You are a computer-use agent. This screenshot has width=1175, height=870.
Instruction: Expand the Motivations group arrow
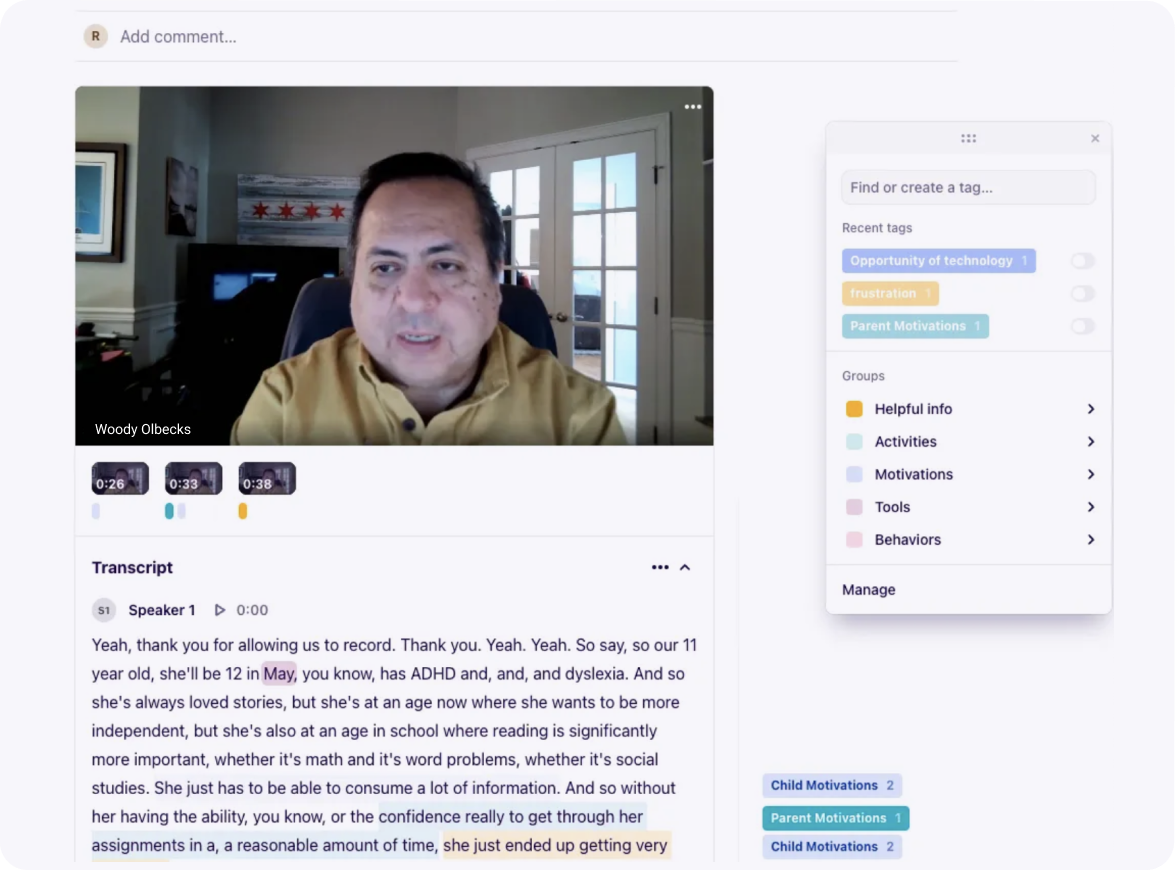[x=1090, y=474]
